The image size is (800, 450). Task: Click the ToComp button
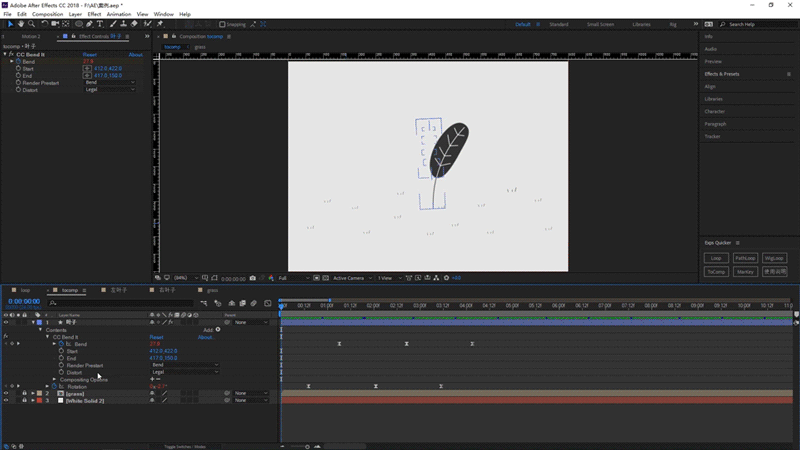coord(716,272)
